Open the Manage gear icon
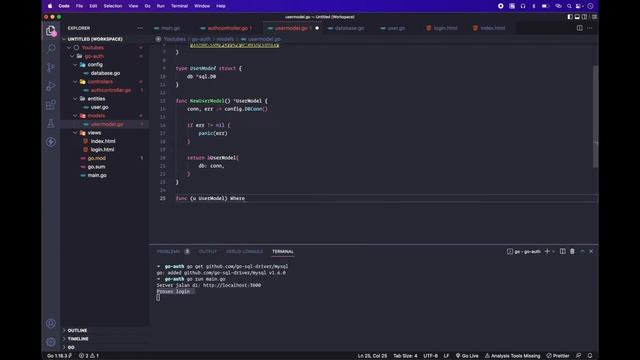The width and height of the screenshot is (640, 360). point(51,342)
